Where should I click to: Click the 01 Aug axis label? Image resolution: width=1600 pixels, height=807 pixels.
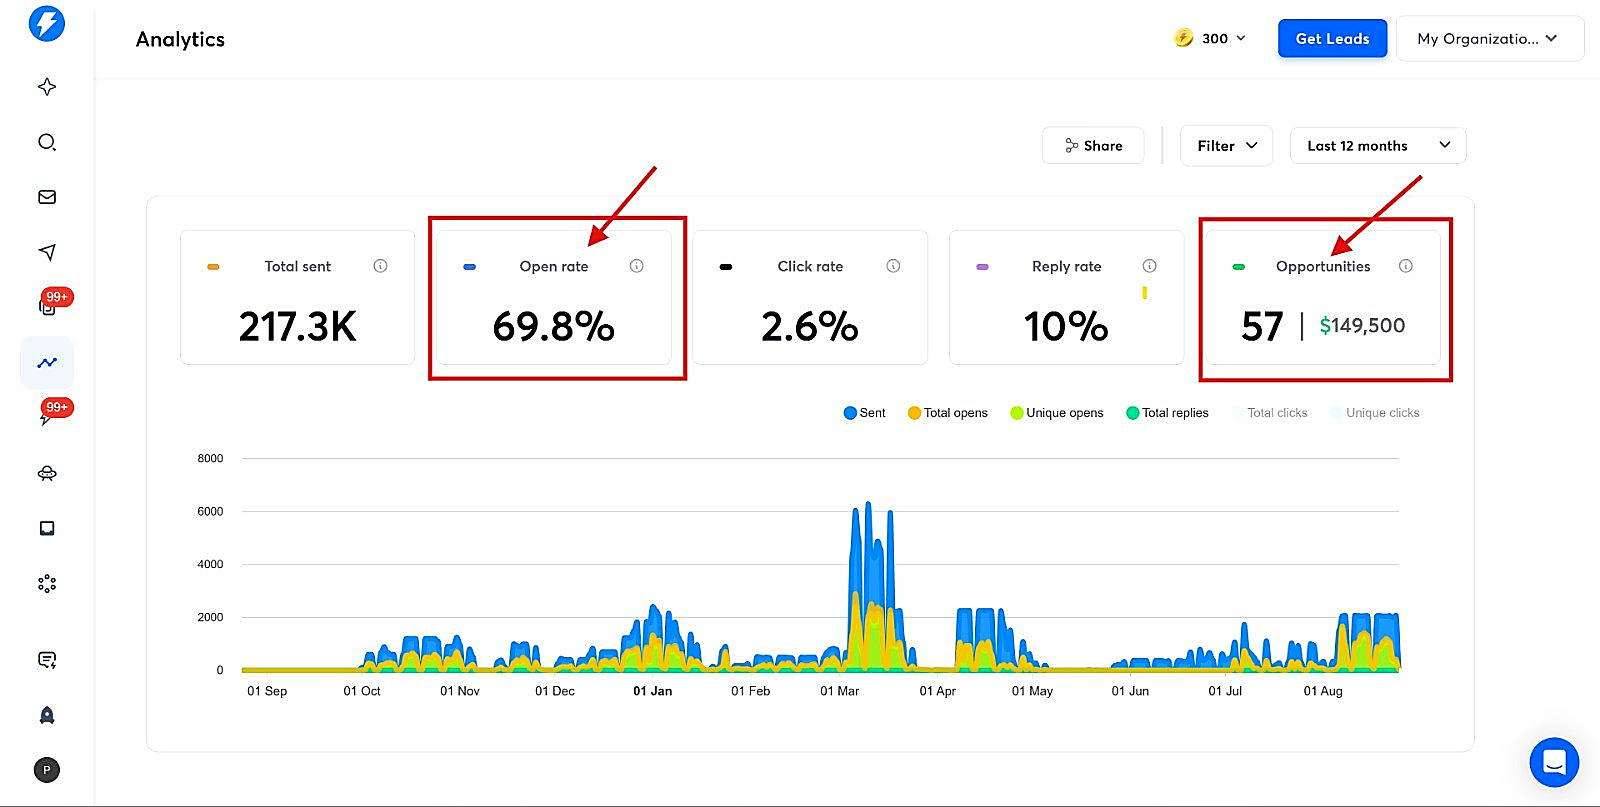(x=1322, y=691)
